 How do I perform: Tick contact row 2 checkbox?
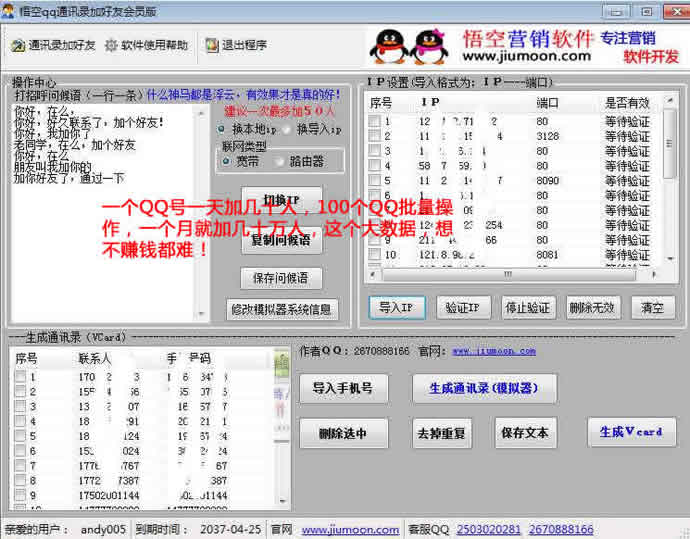point(20,392)
